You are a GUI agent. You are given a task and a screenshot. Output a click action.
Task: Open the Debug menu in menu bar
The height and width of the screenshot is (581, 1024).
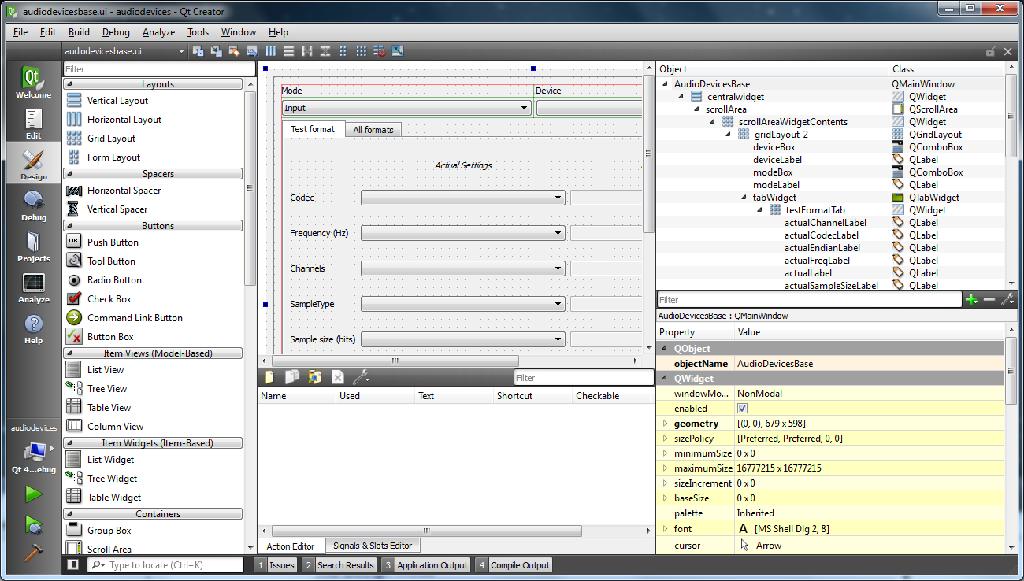[x=116, y=32]
